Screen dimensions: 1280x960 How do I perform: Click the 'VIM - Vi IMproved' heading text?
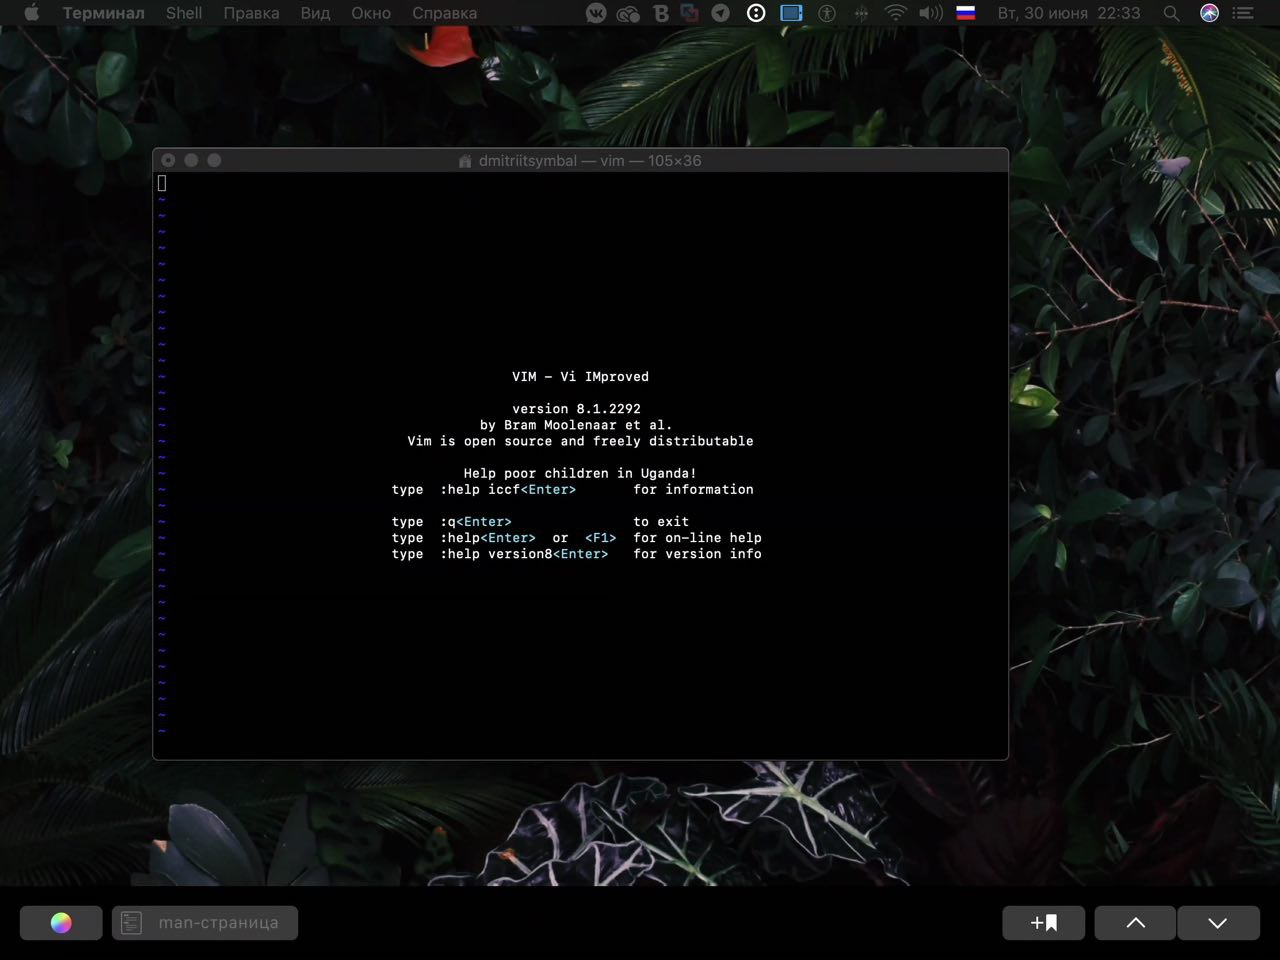580,377
